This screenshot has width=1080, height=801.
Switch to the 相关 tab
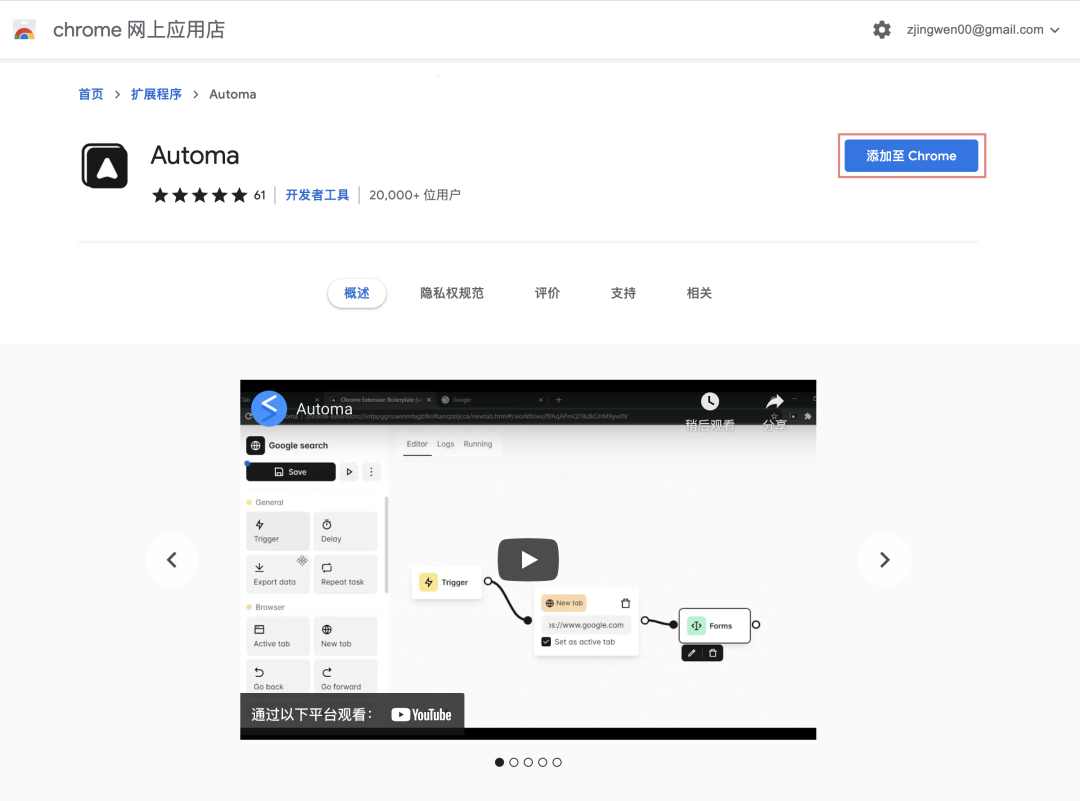coord(699,293)
